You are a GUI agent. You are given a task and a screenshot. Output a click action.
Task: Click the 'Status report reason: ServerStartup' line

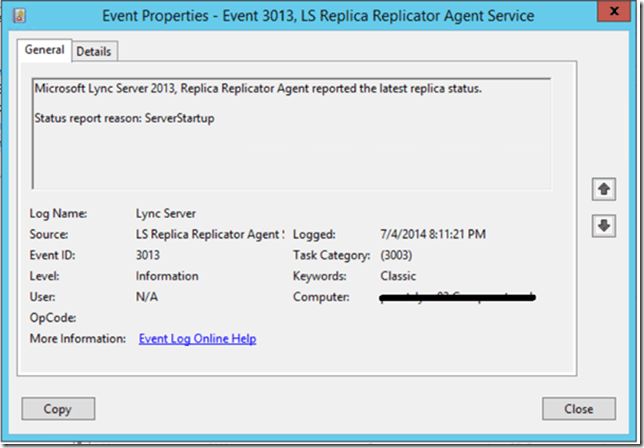(124, 118)
